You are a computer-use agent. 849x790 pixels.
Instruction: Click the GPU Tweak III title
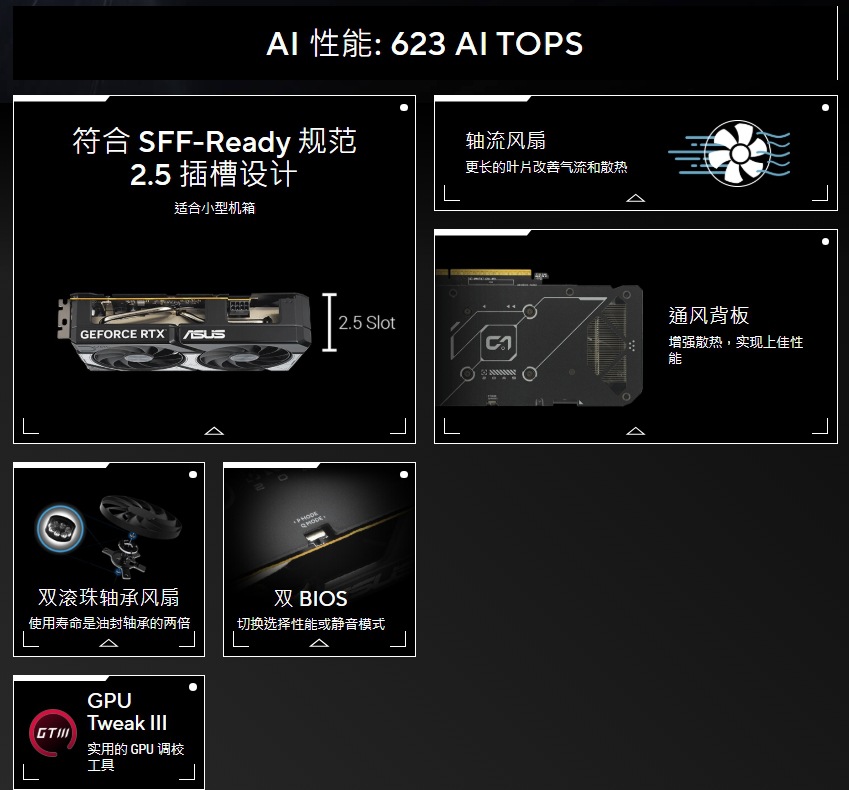pos(127,711)
